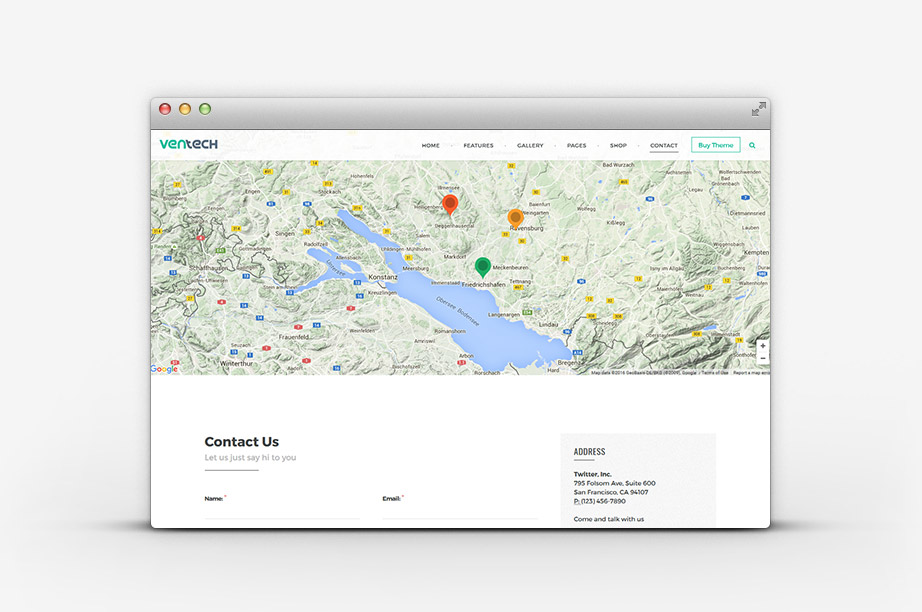922x612 pixels.
Task: Click 'Come and talk with us' text
Action: click(x=609, y=519)
